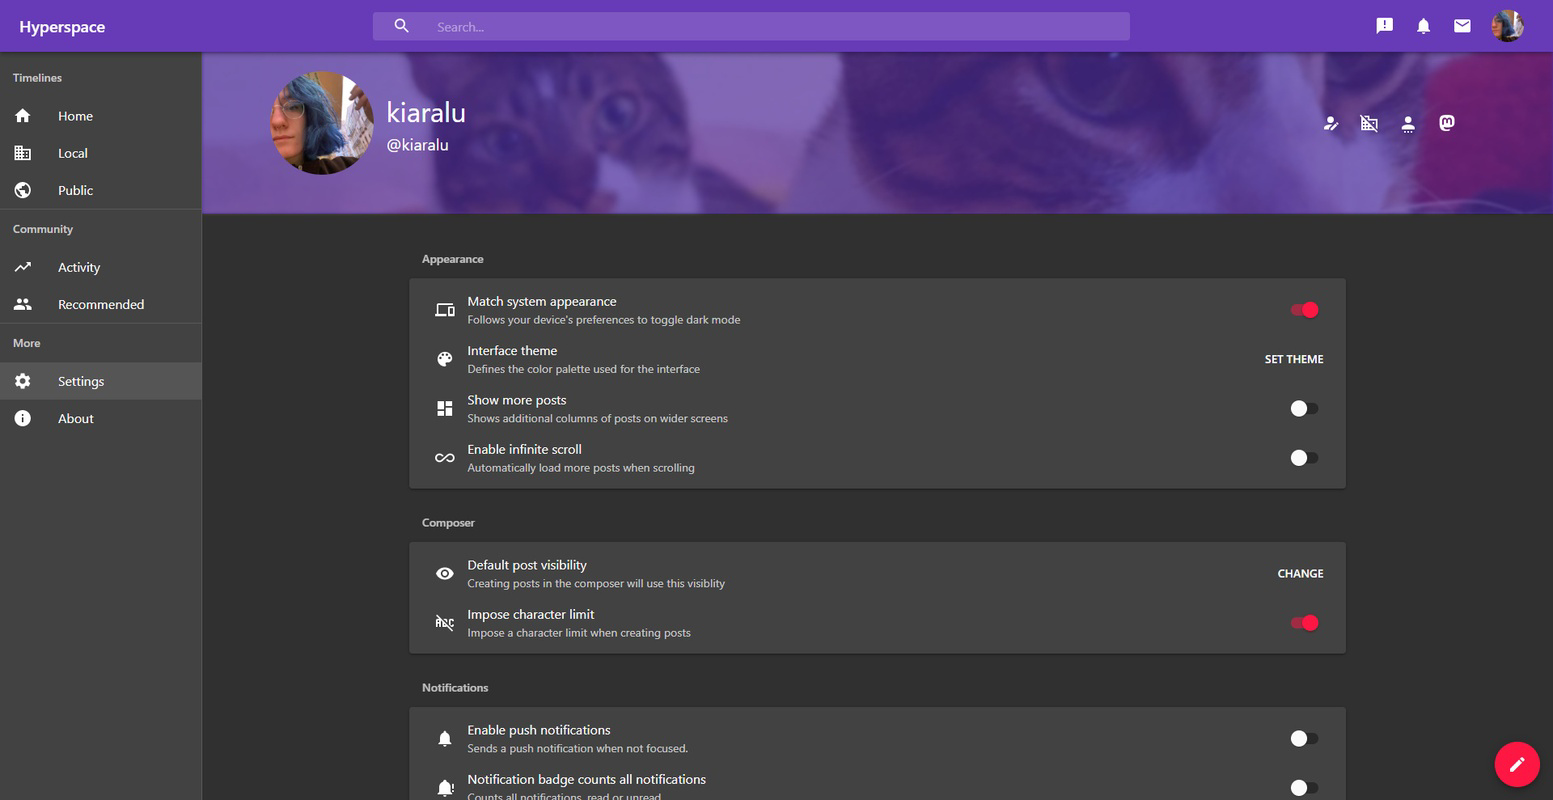Viewport: 1553px width, 800px height.
Task: Turn on Enable infinite scroll
Action: tap(1304, 458)
